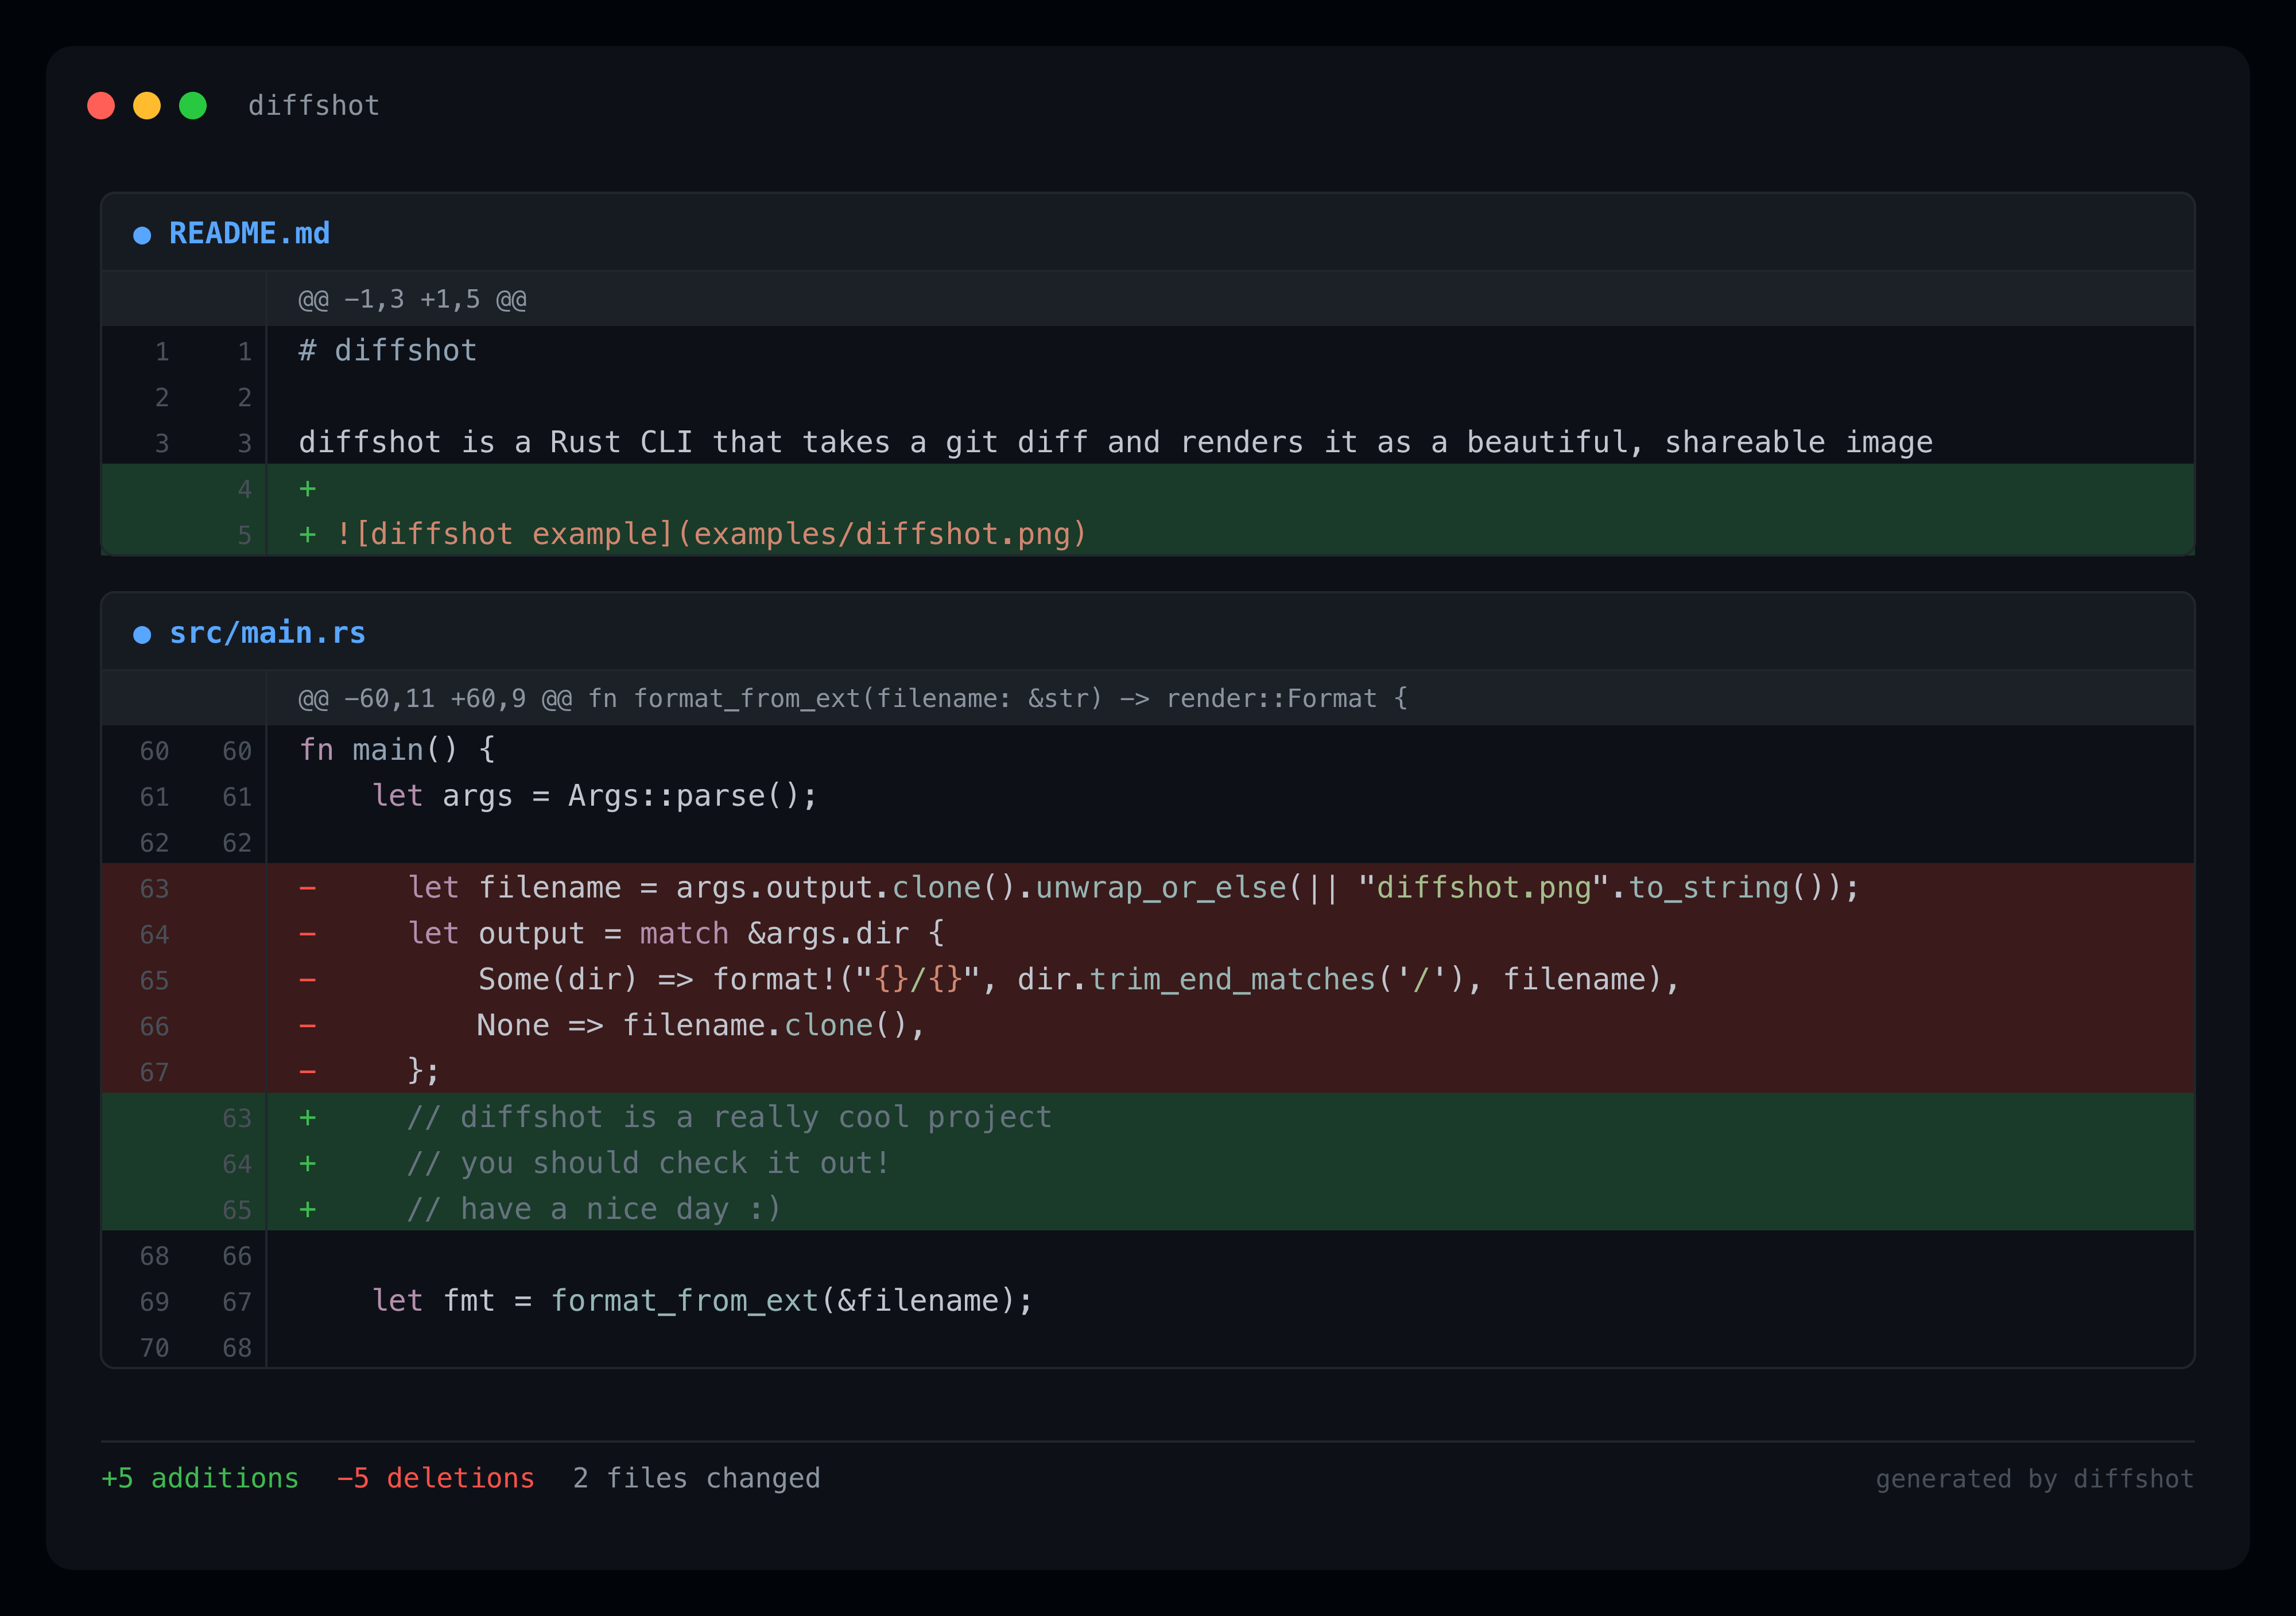Click the plus marker on README line 5
2296x1616 pixels.
[308, 535]
